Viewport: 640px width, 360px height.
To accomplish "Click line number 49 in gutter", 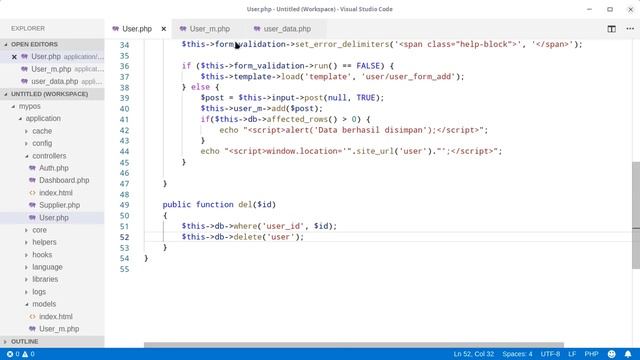I will [124, 205].
